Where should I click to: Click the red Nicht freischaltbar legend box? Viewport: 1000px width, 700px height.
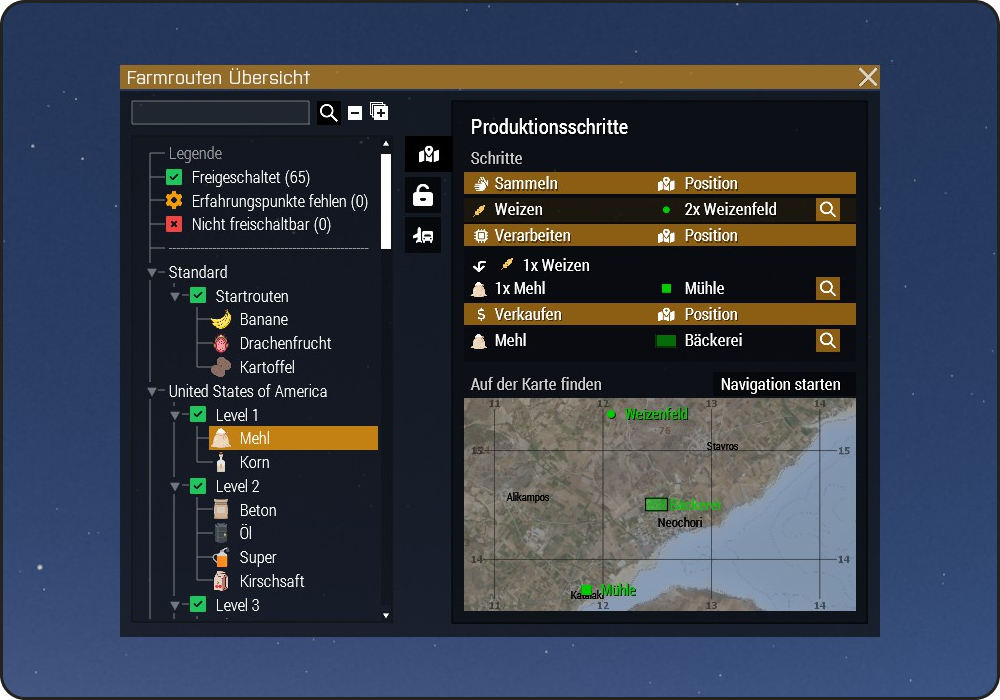pos(174,224)
